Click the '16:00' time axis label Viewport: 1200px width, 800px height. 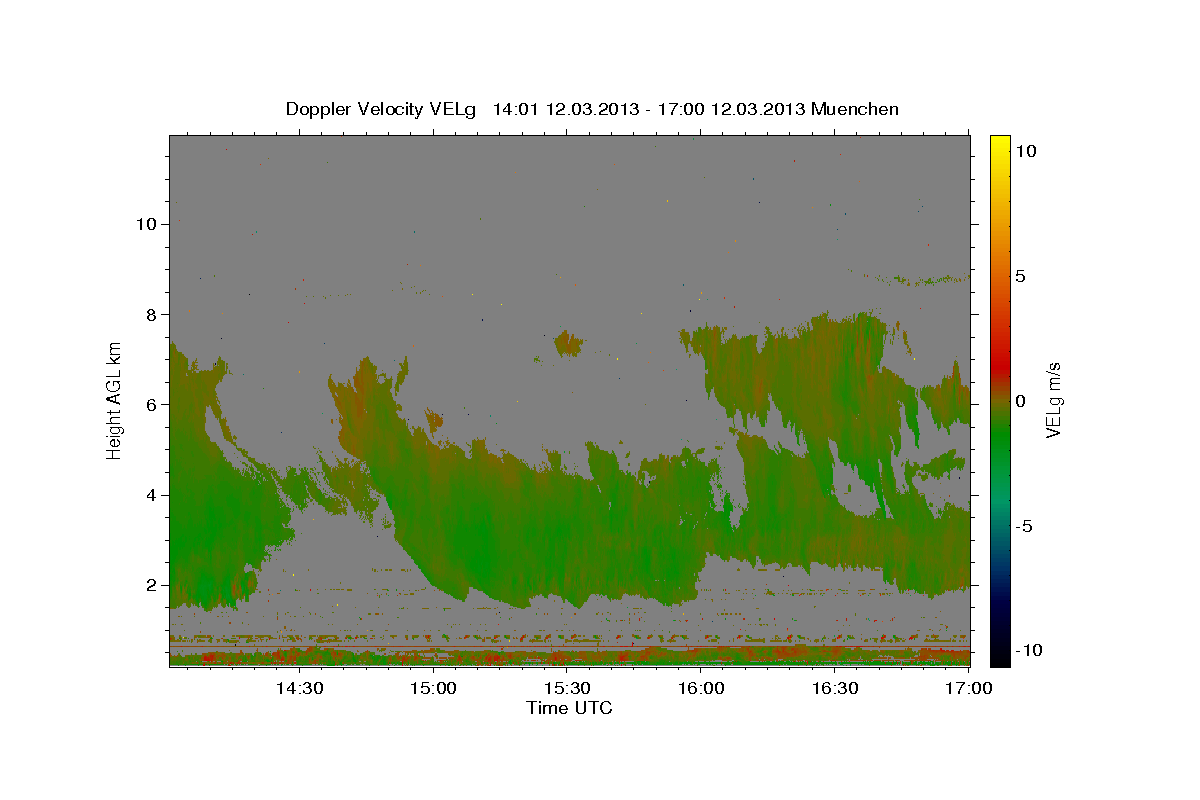[x=701, y=689]
